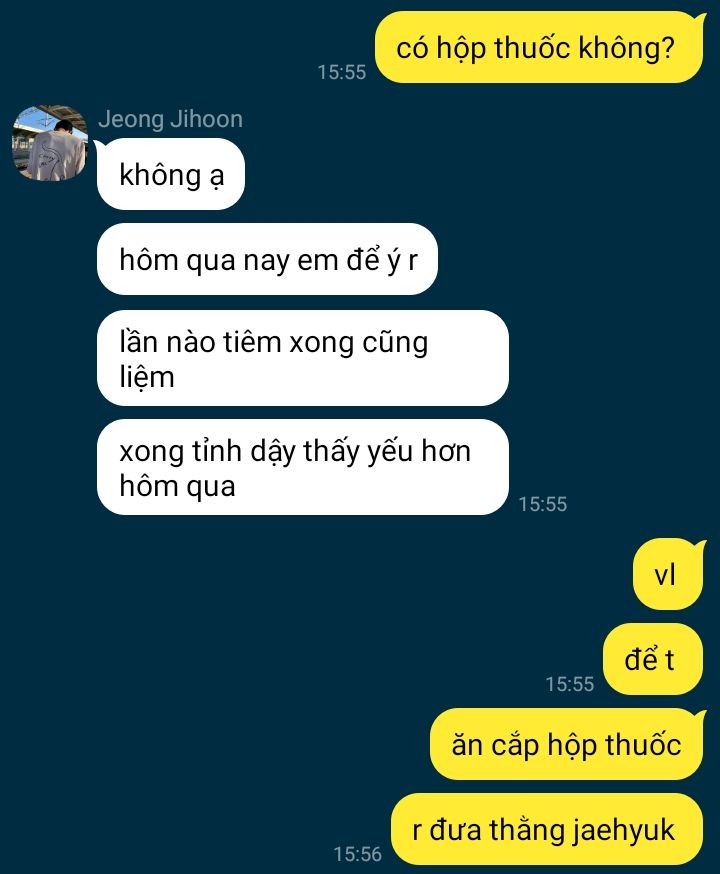The image size is (720, 874).
Task: Select the 'lần nào tiêm xong cũng liệm' bubble
Action: (x=303, y=358)
